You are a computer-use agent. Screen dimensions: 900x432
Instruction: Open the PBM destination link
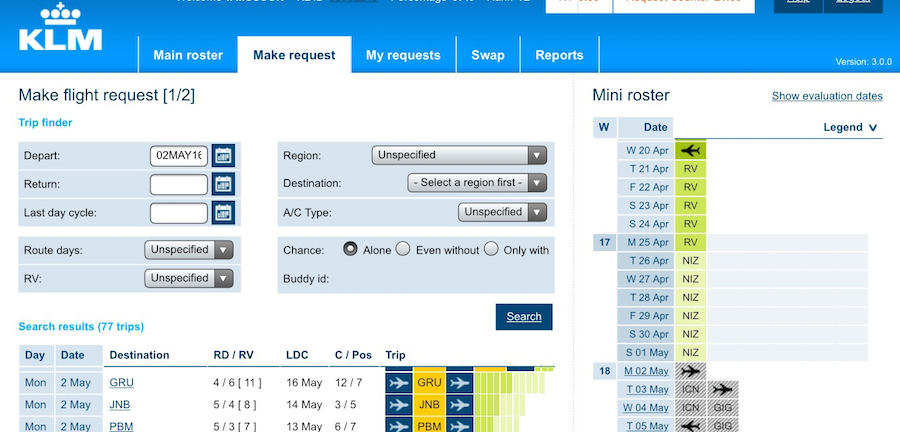(122, 426)
